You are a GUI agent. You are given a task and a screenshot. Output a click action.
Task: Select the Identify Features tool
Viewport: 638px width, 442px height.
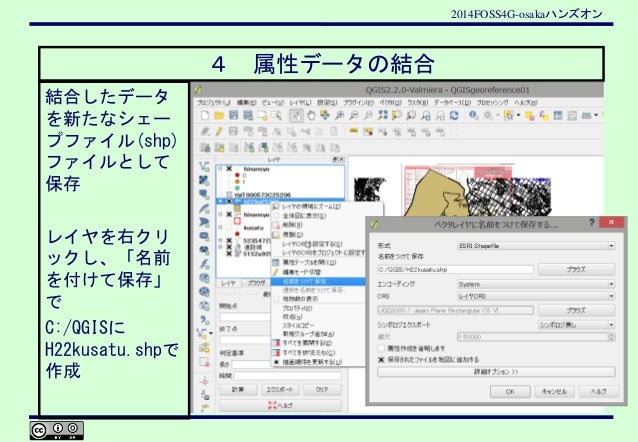pyautogui.click(x=473, y=116)
